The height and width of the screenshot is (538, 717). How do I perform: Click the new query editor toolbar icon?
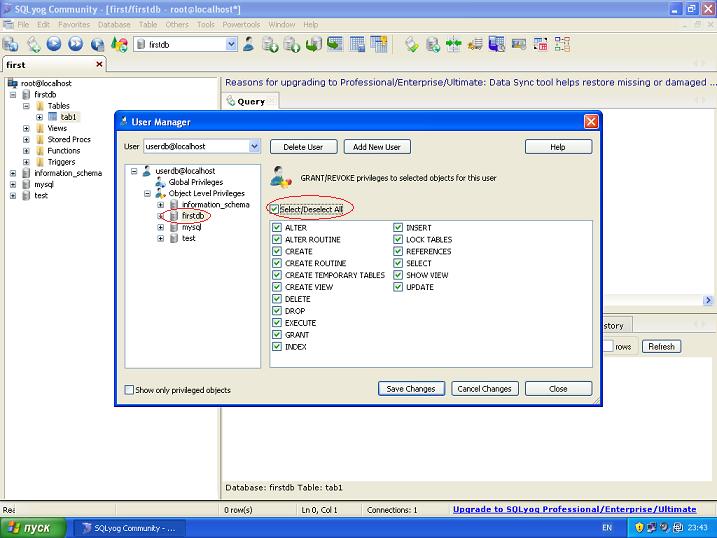coord(32,44)
